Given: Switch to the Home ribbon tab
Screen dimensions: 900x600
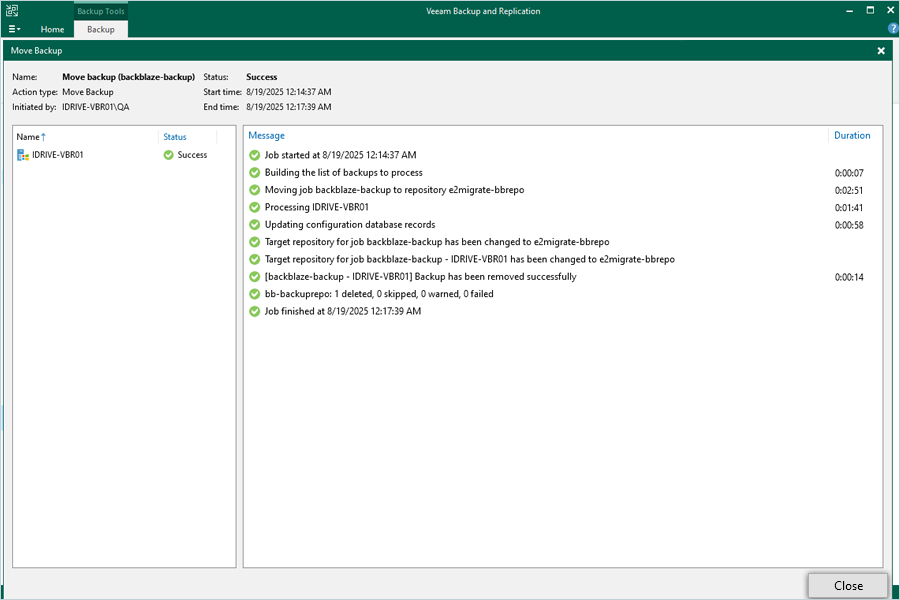Looking at the screenshot, I should pos(52,29).
